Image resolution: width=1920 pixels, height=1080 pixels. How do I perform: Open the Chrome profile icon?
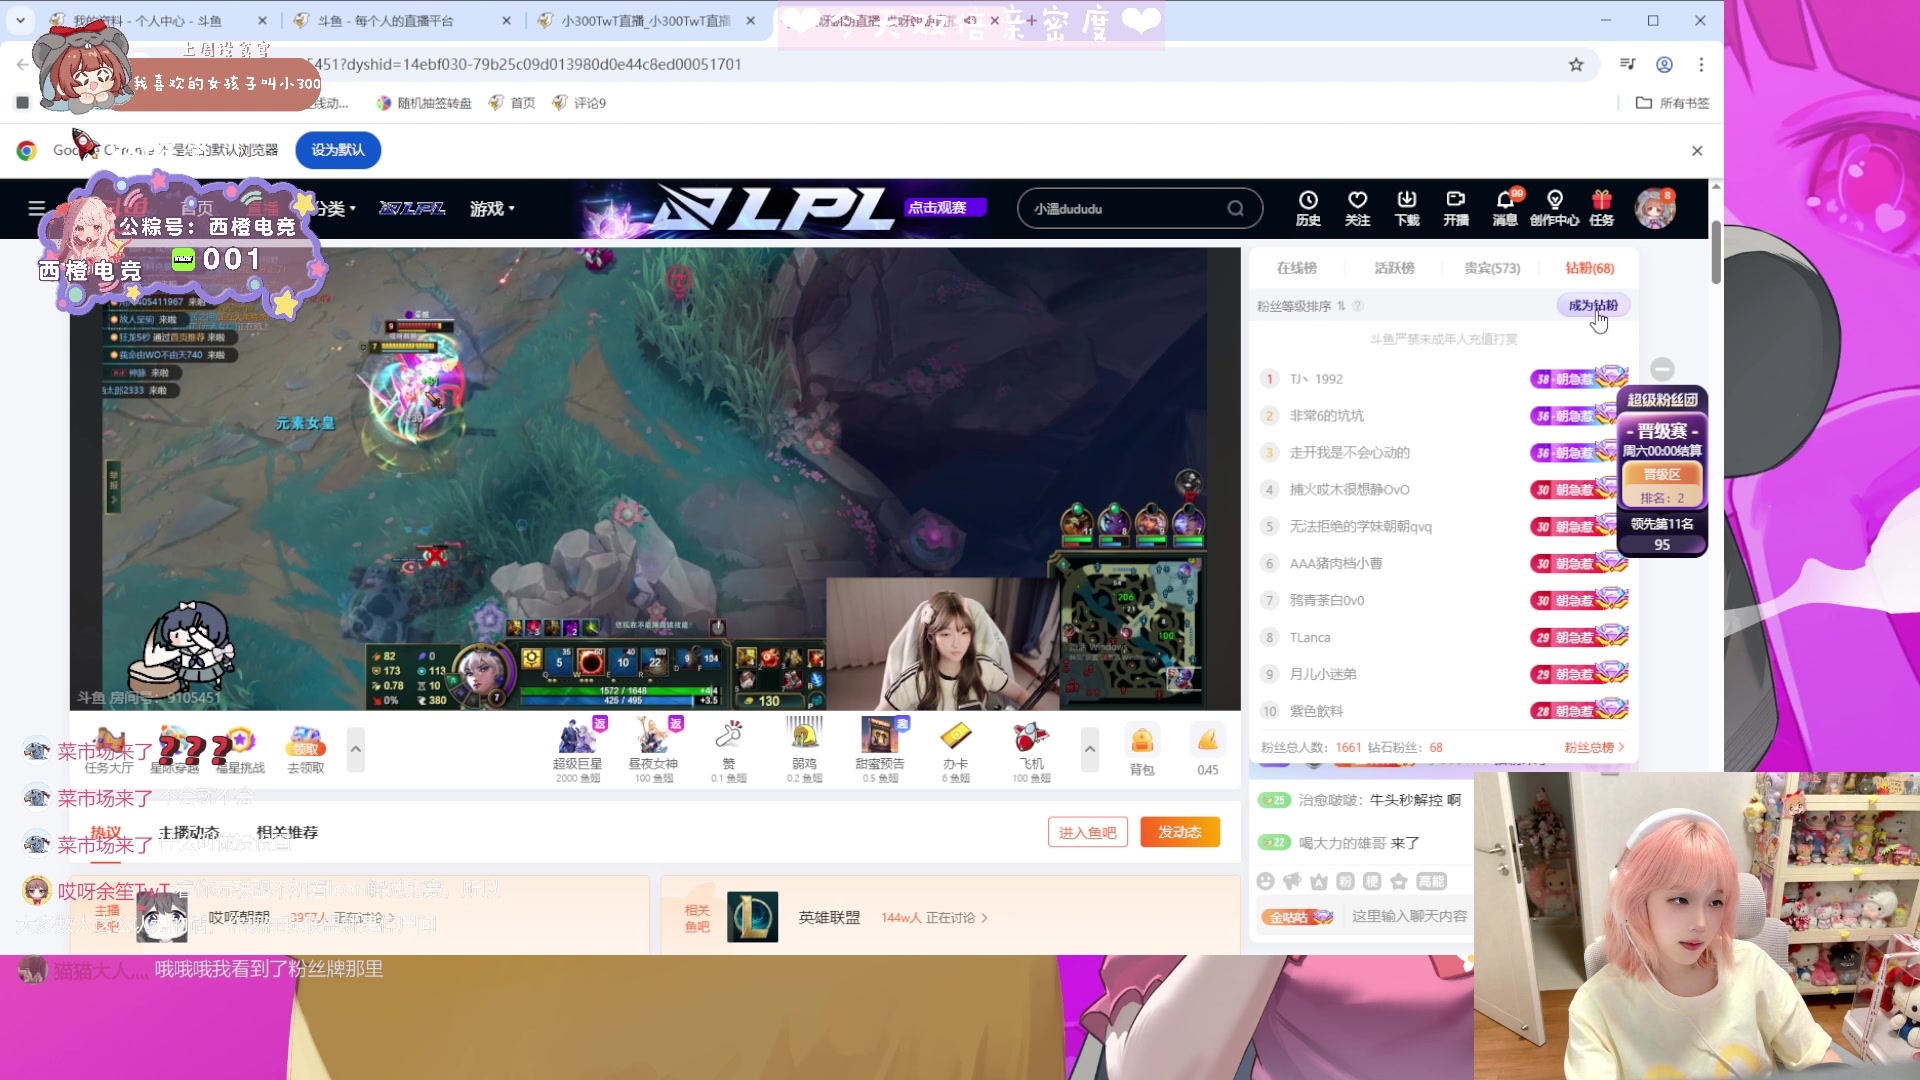coord(1664,64)
